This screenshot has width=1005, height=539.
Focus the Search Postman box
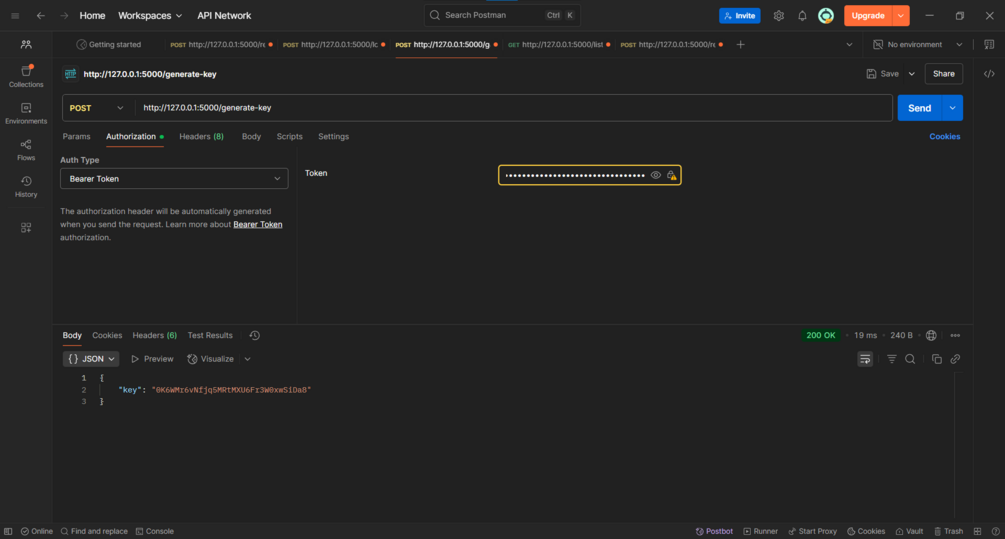coord(502,15)
